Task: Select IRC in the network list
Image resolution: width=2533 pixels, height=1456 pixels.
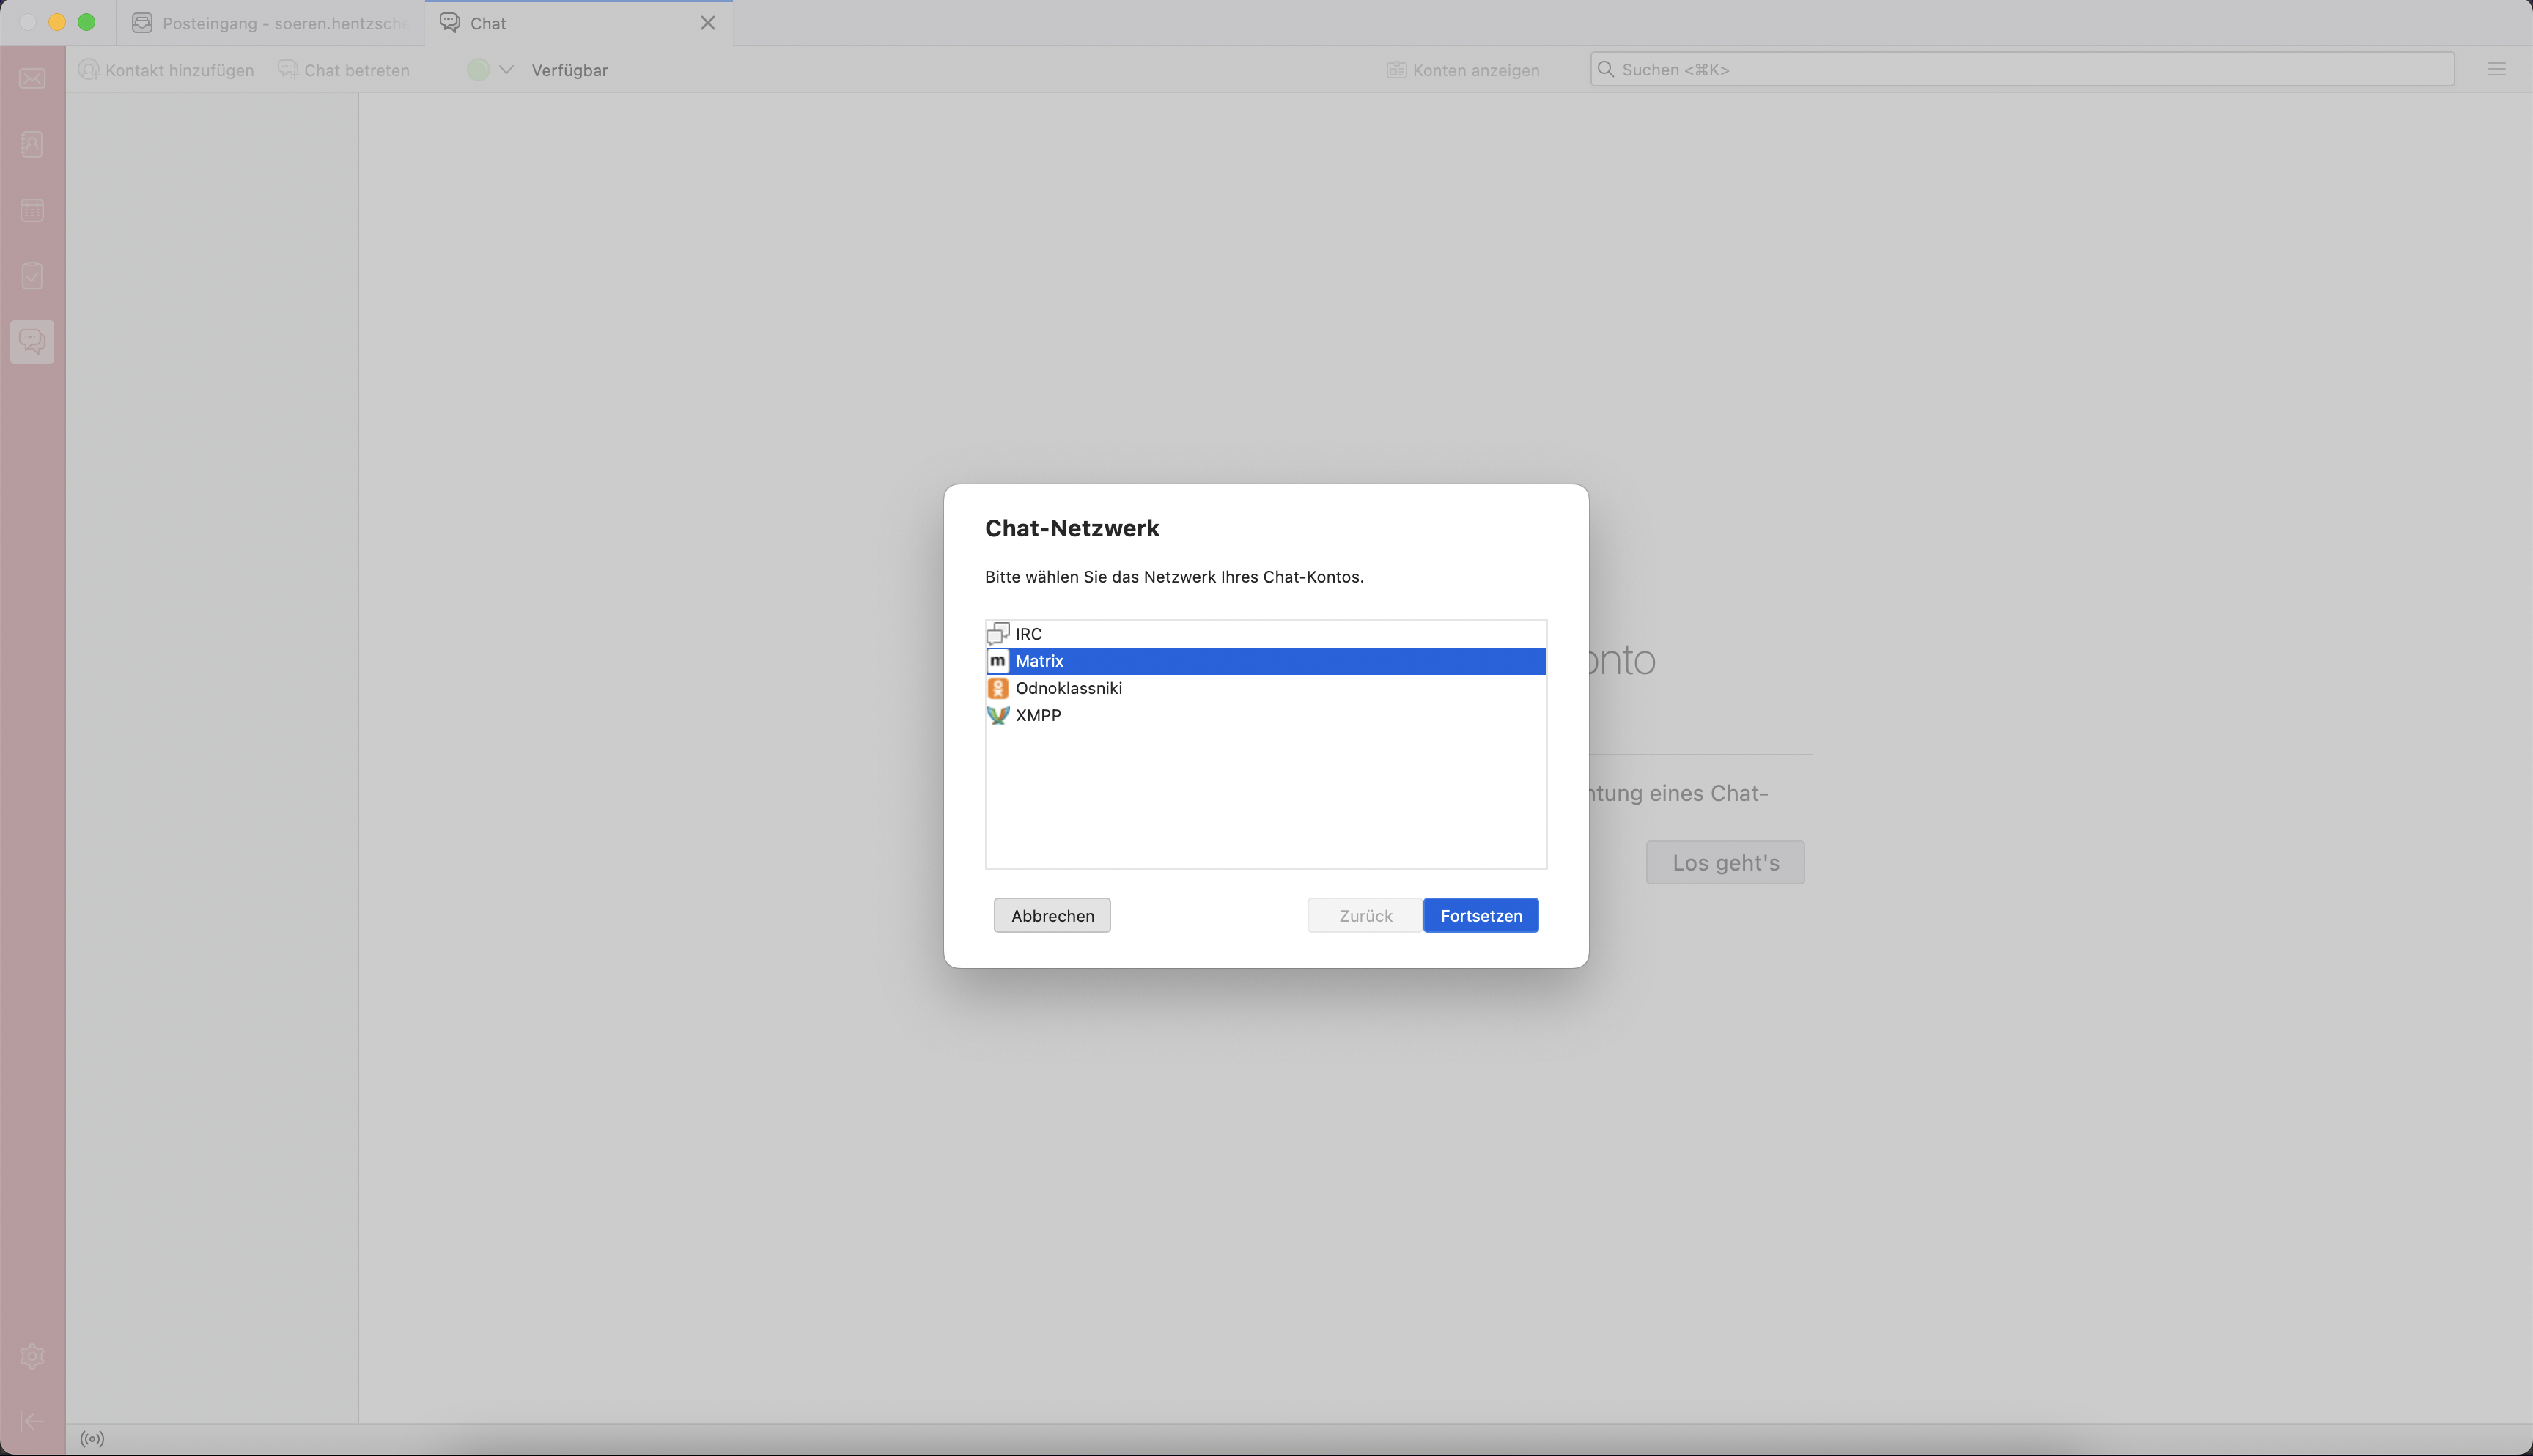Action: coord(1028,634)
